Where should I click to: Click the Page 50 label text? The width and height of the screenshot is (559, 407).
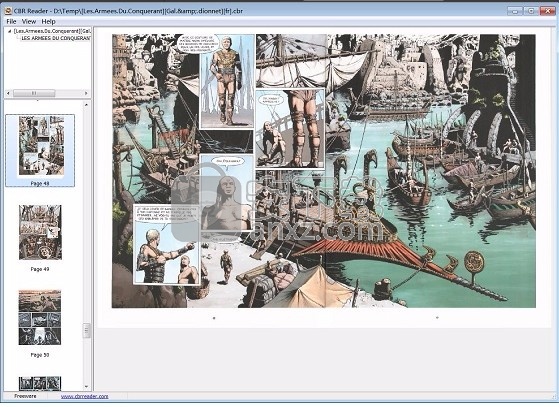tap(40, 355)
